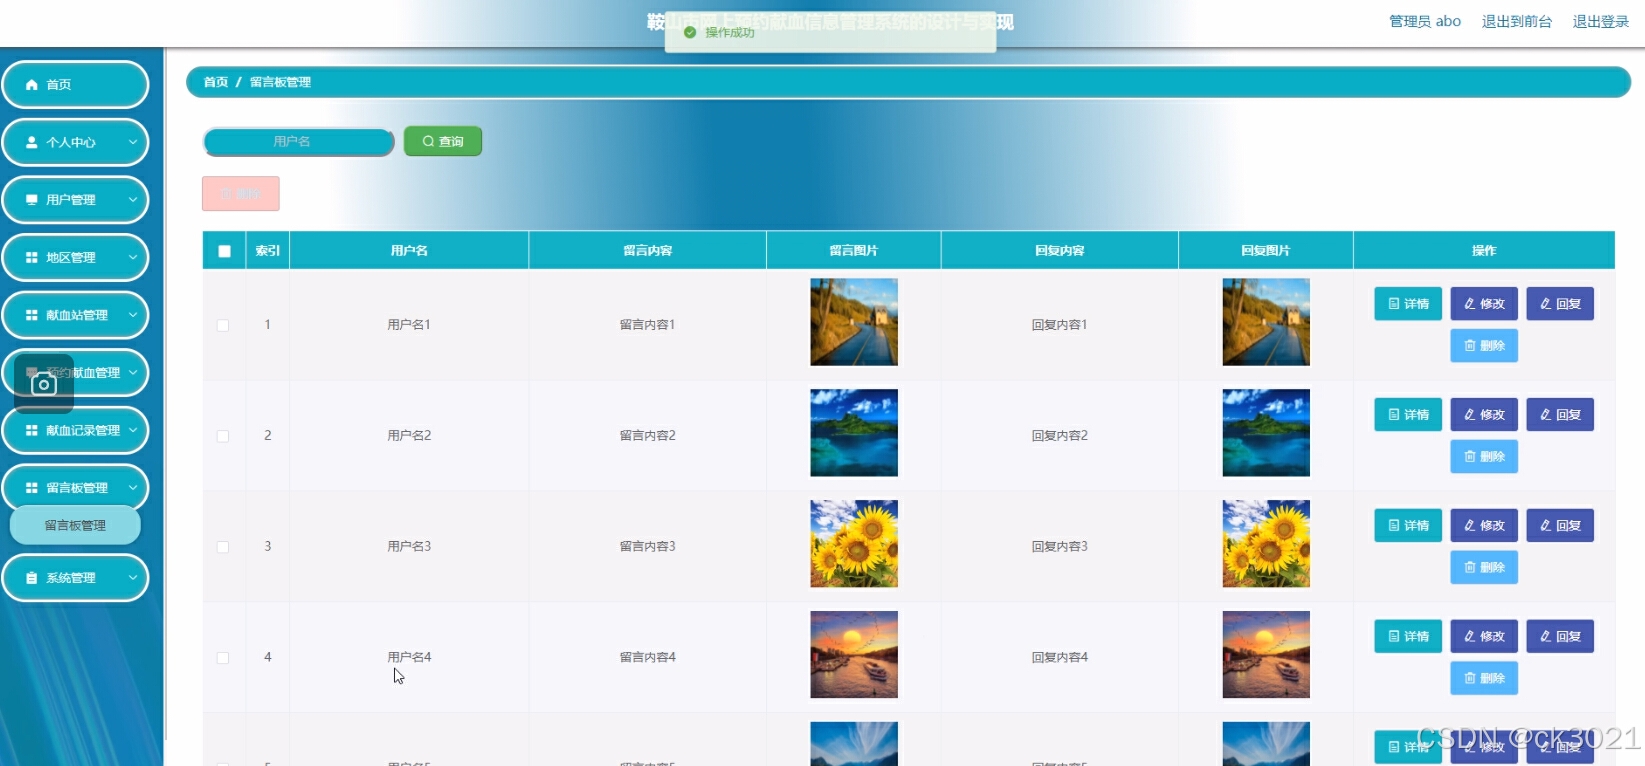This screenshot has width=1645, height=766.
Task: Expand the 系统管理 chevron
Action: tap(133, 578)
